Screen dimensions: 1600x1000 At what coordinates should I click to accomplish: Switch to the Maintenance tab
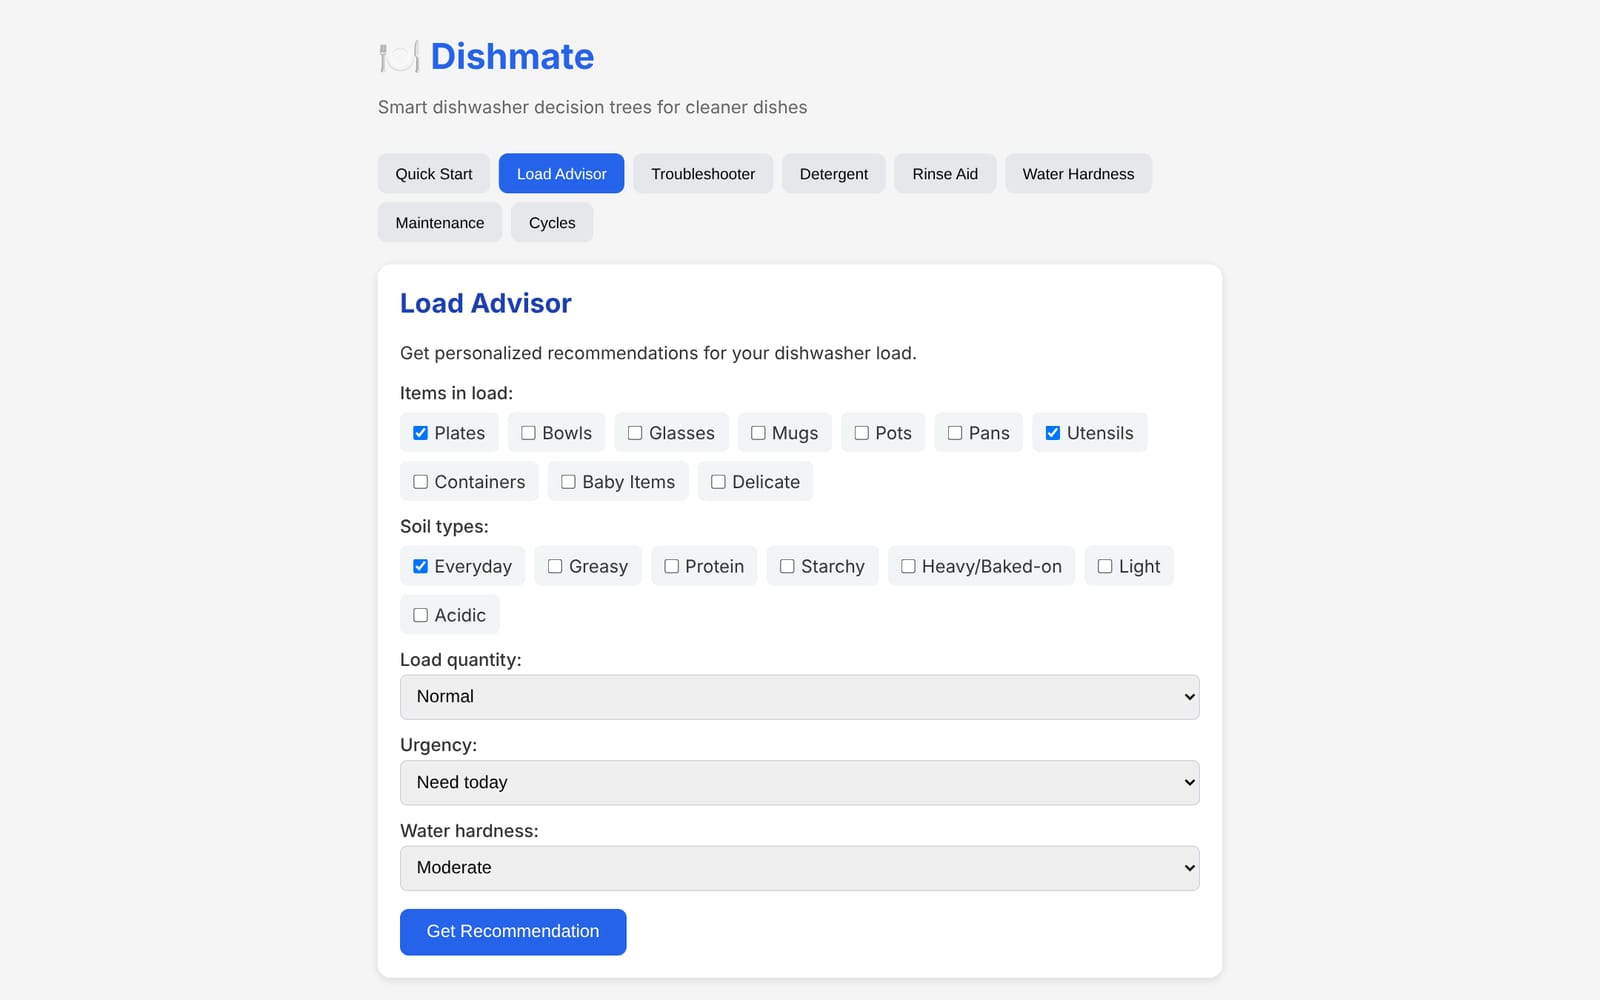pyautogui.click(x=440, y=223)
